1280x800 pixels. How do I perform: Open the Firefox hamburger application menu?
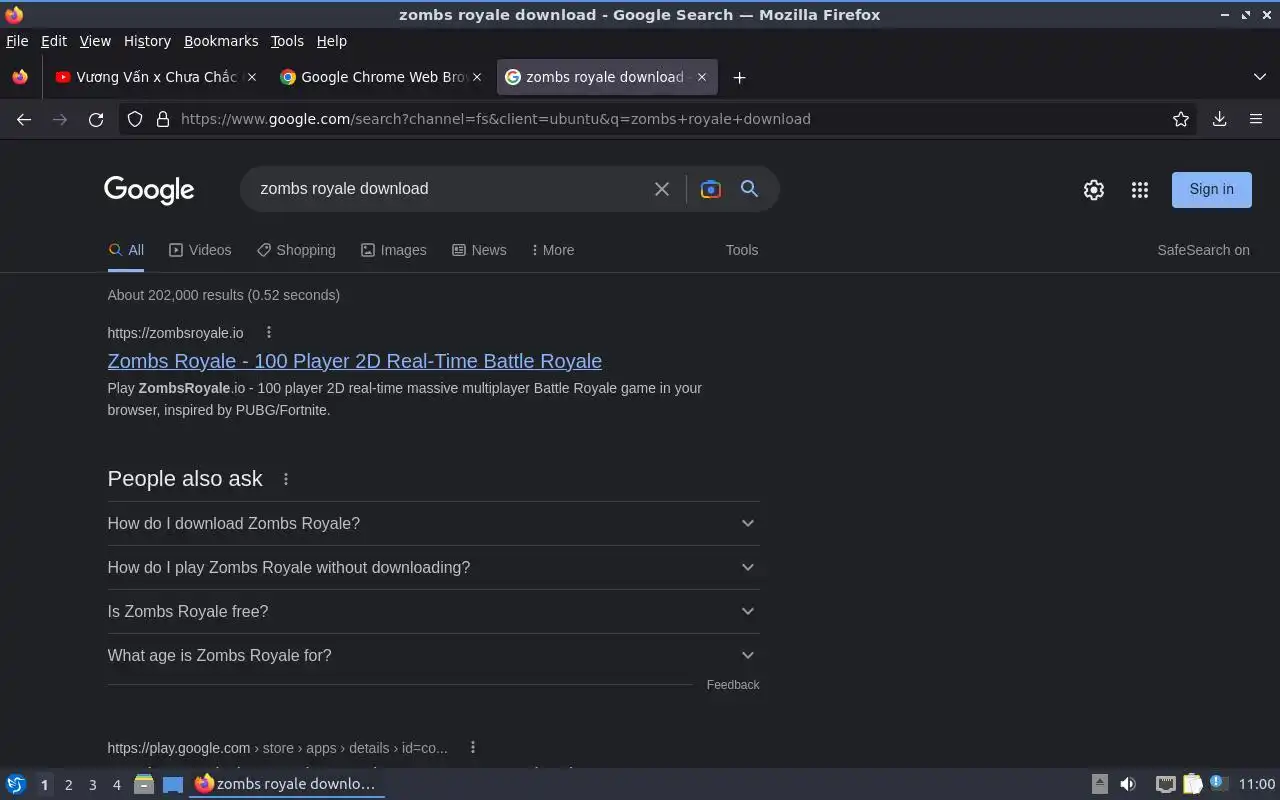click(1256, 119)
